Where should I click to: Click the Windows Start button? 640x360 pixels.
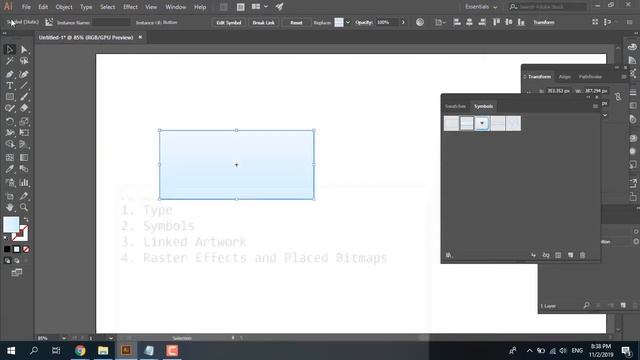[11, 350]
